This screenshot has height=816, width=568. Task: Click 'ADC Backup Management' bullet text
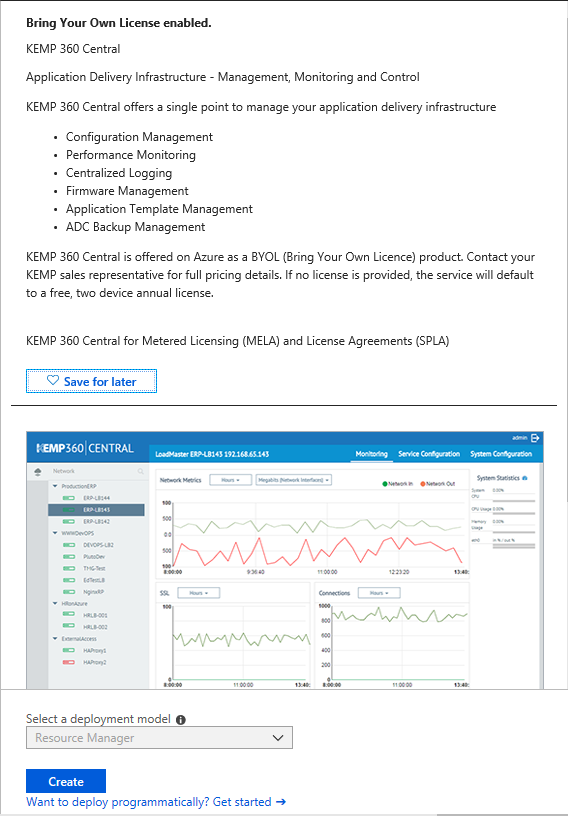pyautogui.click(x=135, y=227)
